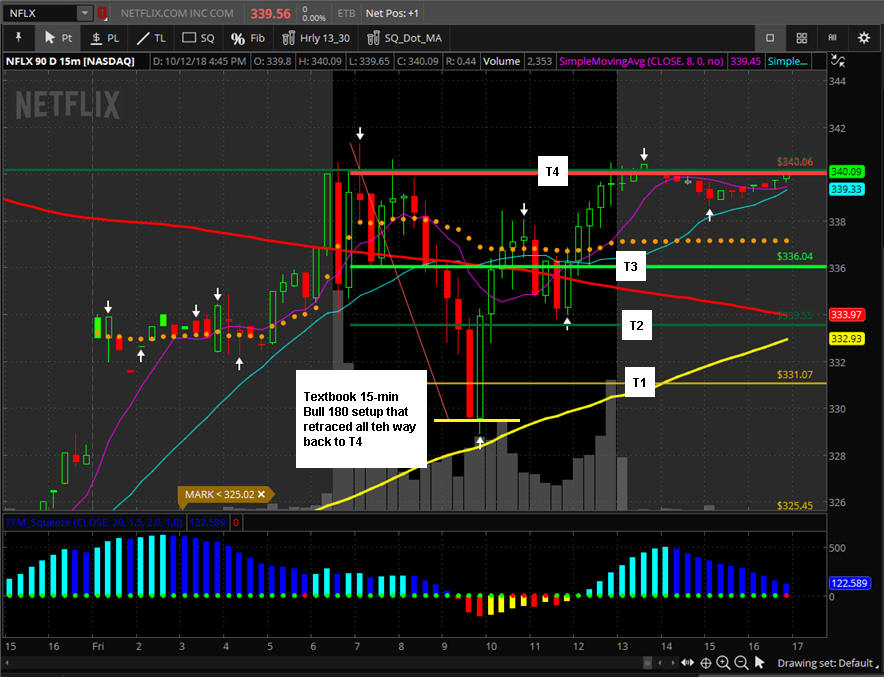Click the time axis expand arrows icon

click(687, 662)
